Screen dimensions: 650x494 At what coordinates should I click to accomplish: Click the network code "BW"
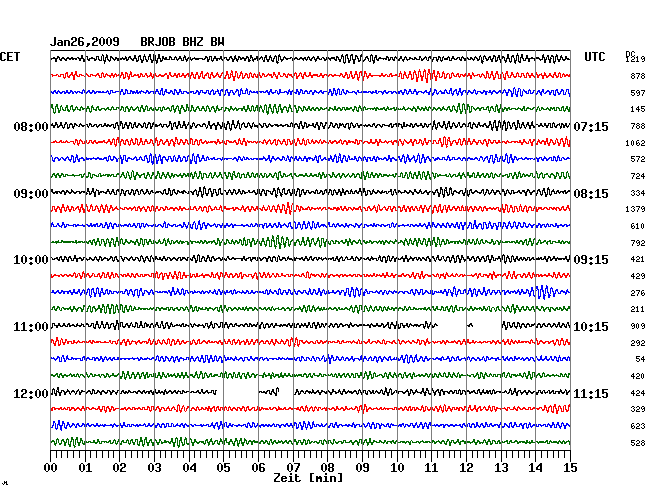pos(217,42)
